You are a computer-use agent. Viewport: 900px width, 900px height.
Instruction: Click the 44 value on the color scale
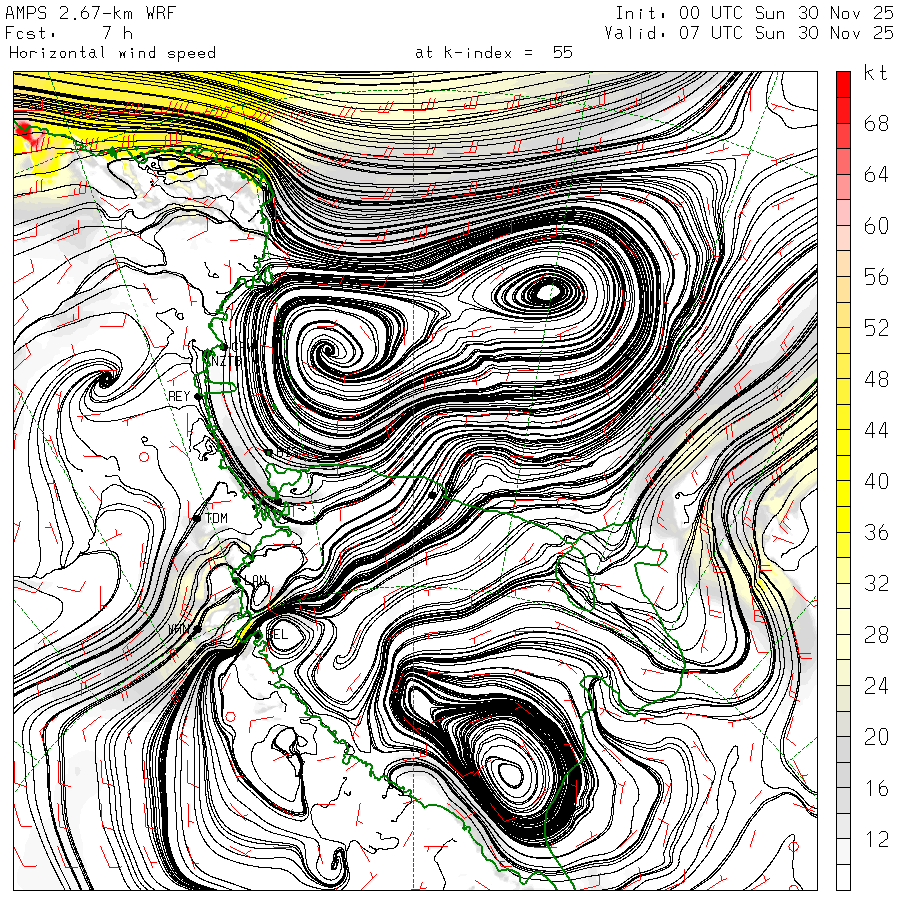point(876,430)
